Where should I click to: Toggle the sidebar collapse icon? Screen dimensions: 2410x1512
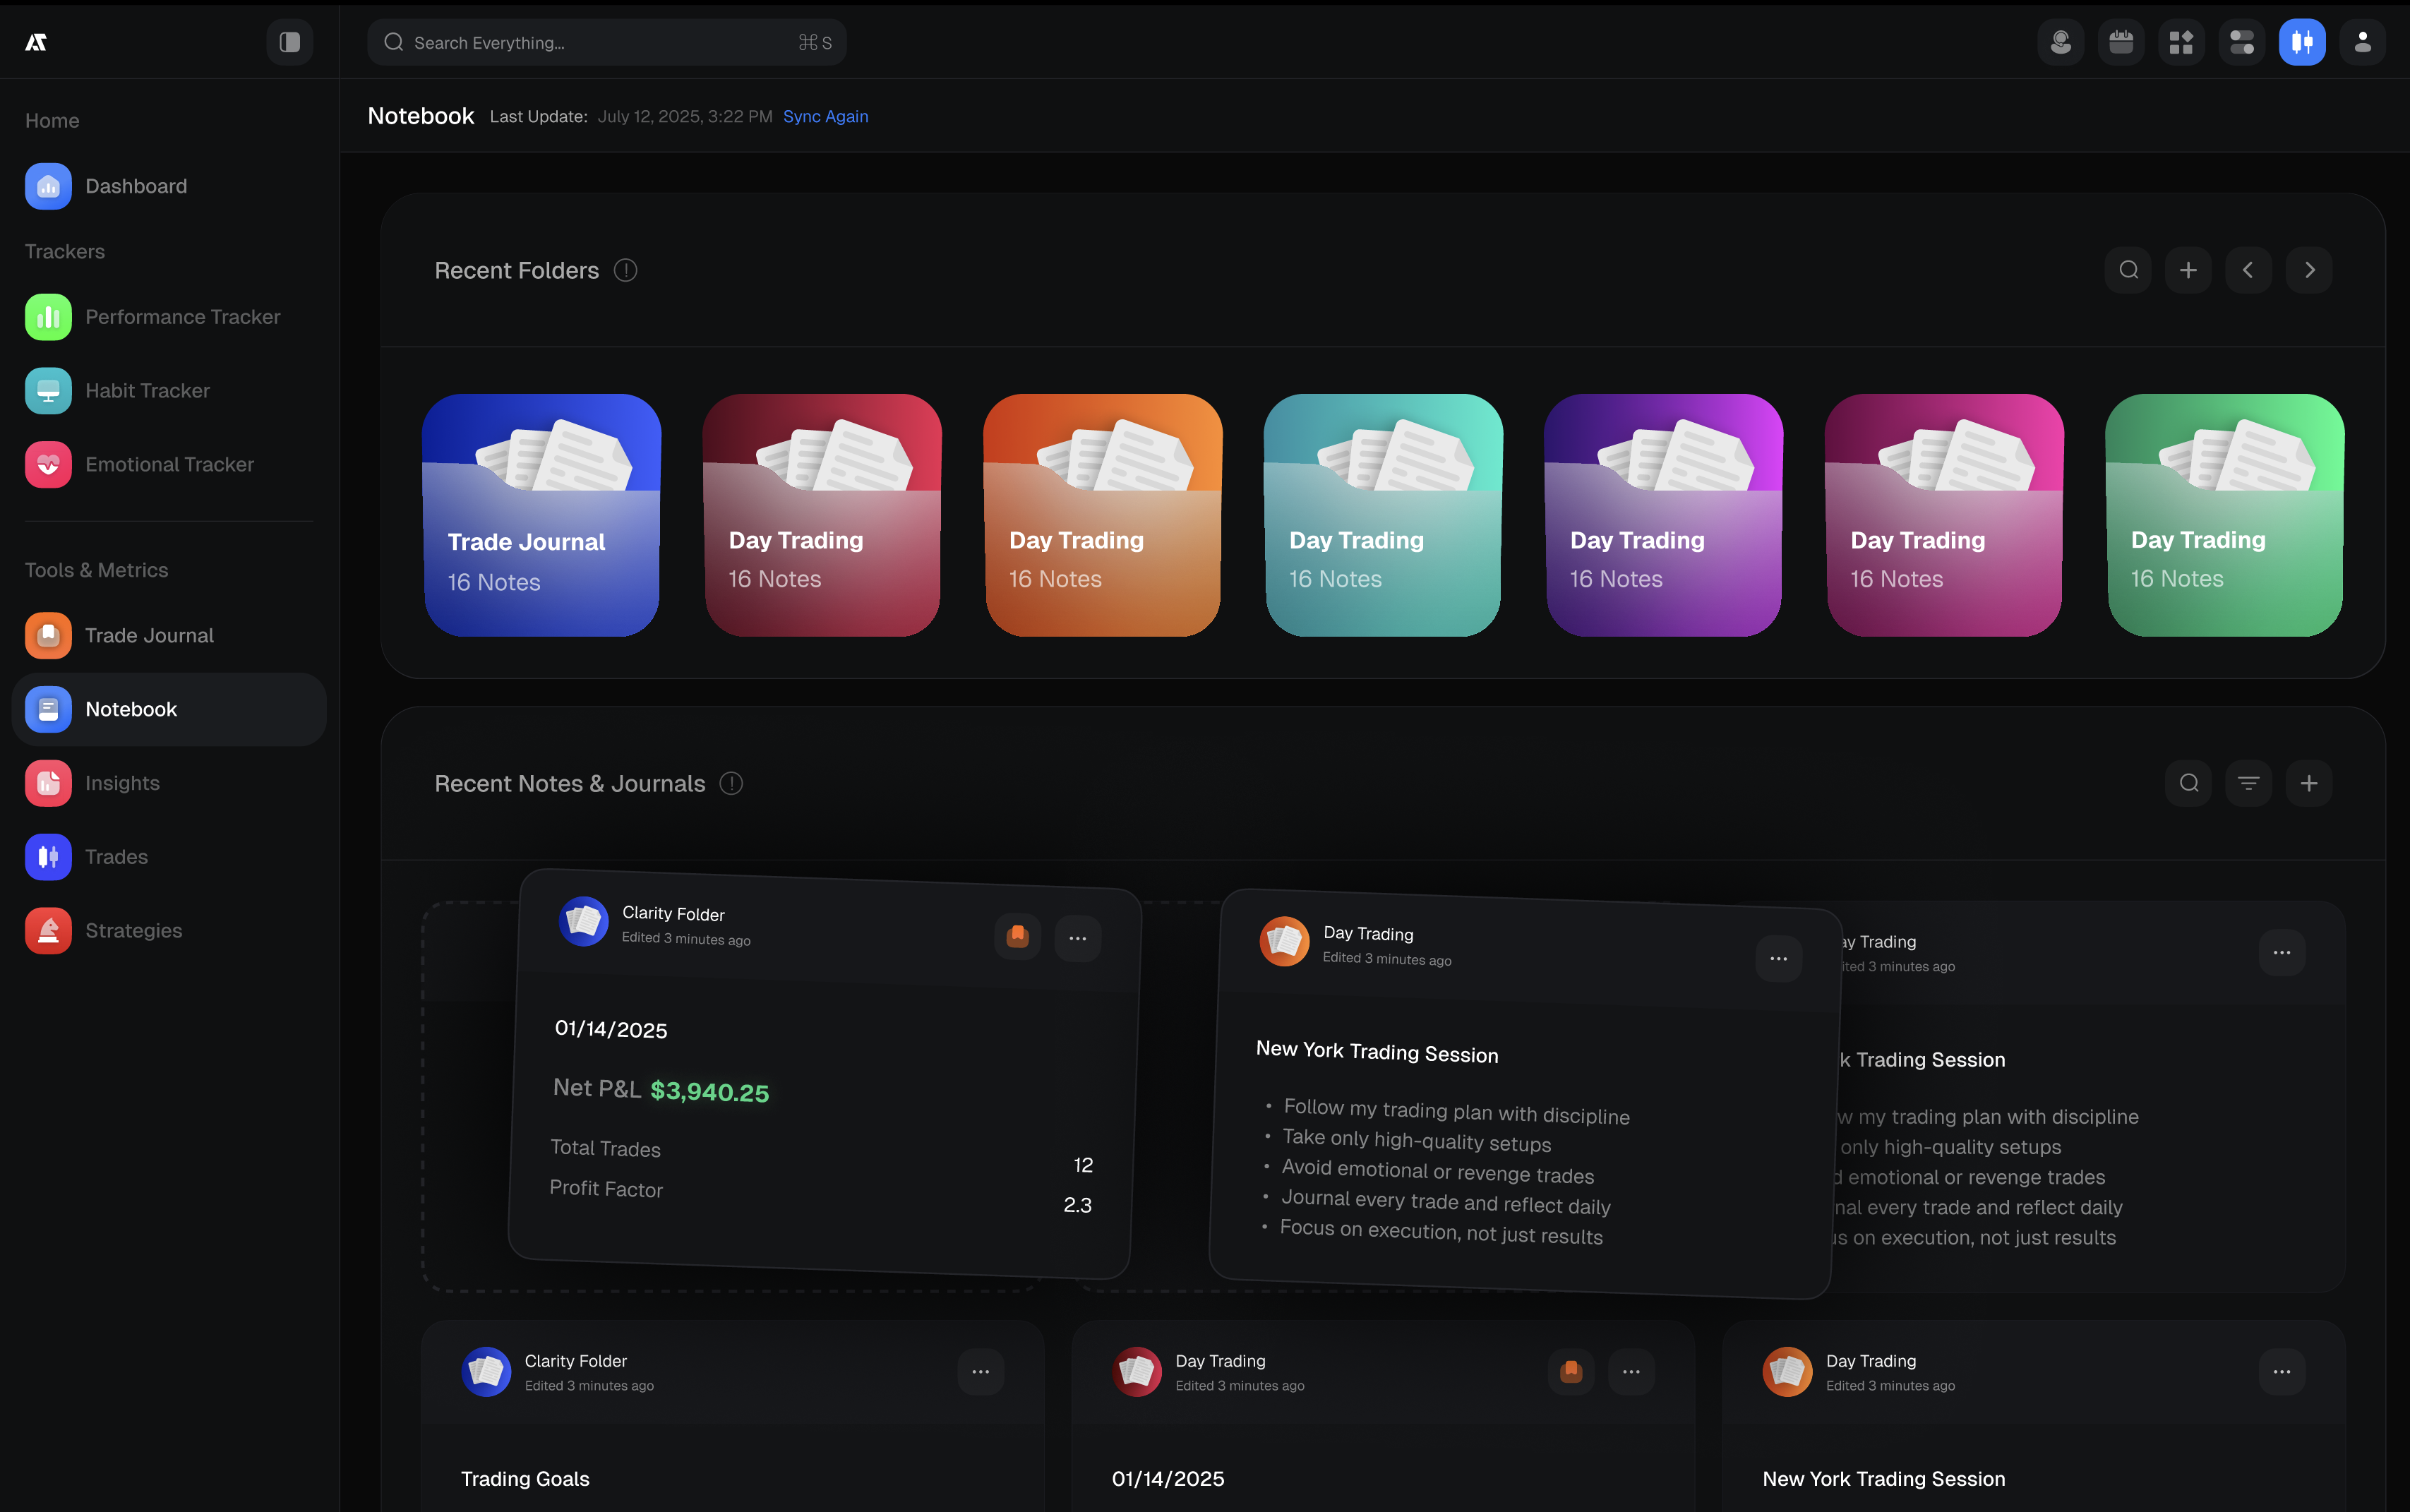click(x=289, y=42)
